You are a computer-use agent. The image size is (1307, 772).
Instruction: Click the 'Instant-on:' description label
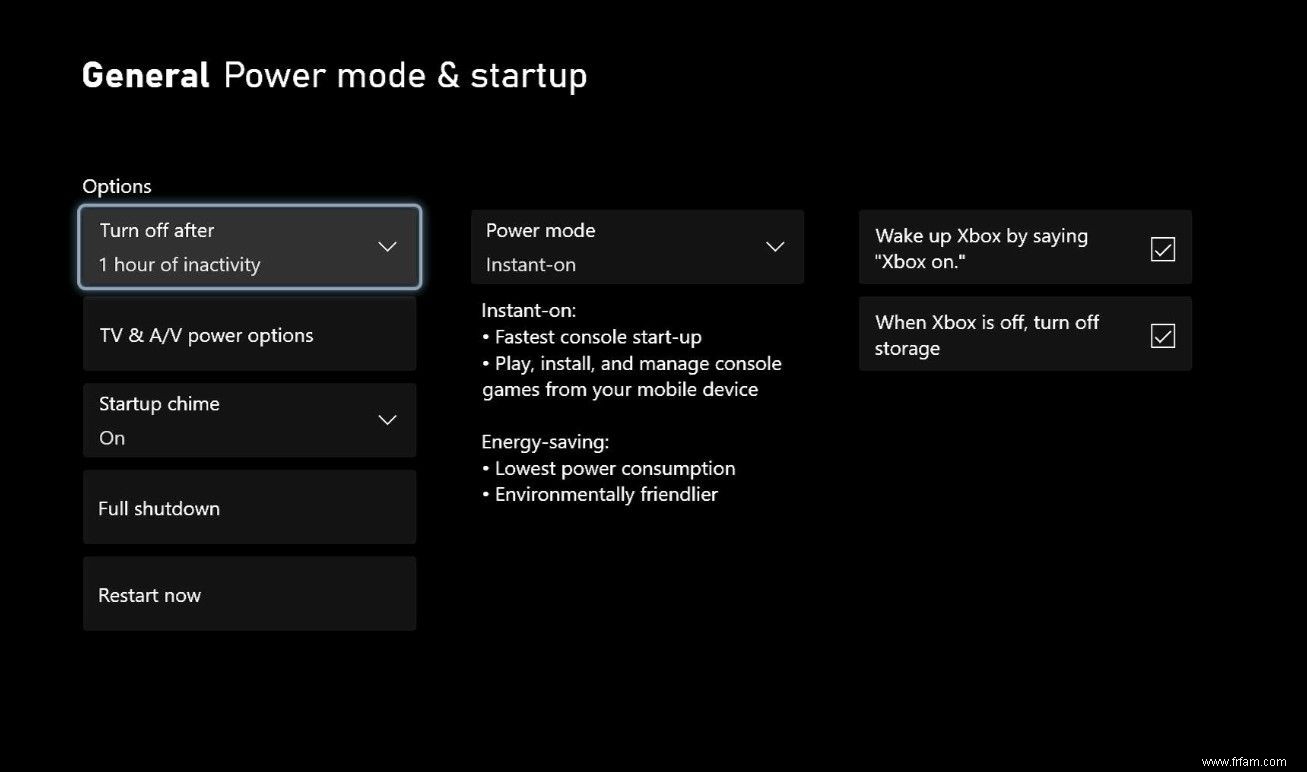pyautogui.click(x=528, y=311)
